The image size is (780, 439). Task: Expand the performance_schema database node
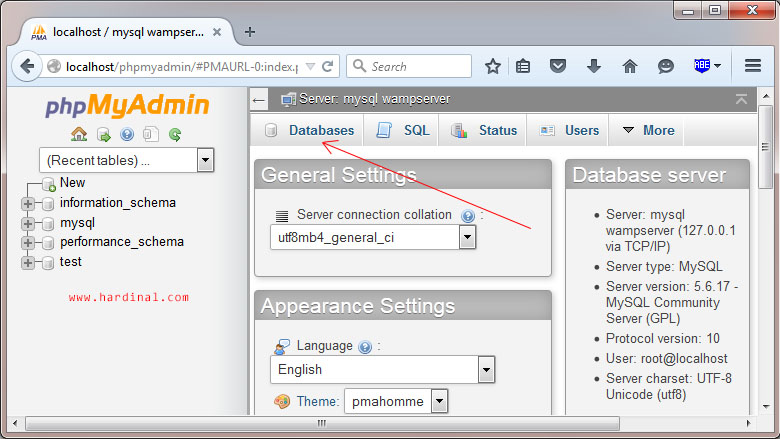point(28,243)
